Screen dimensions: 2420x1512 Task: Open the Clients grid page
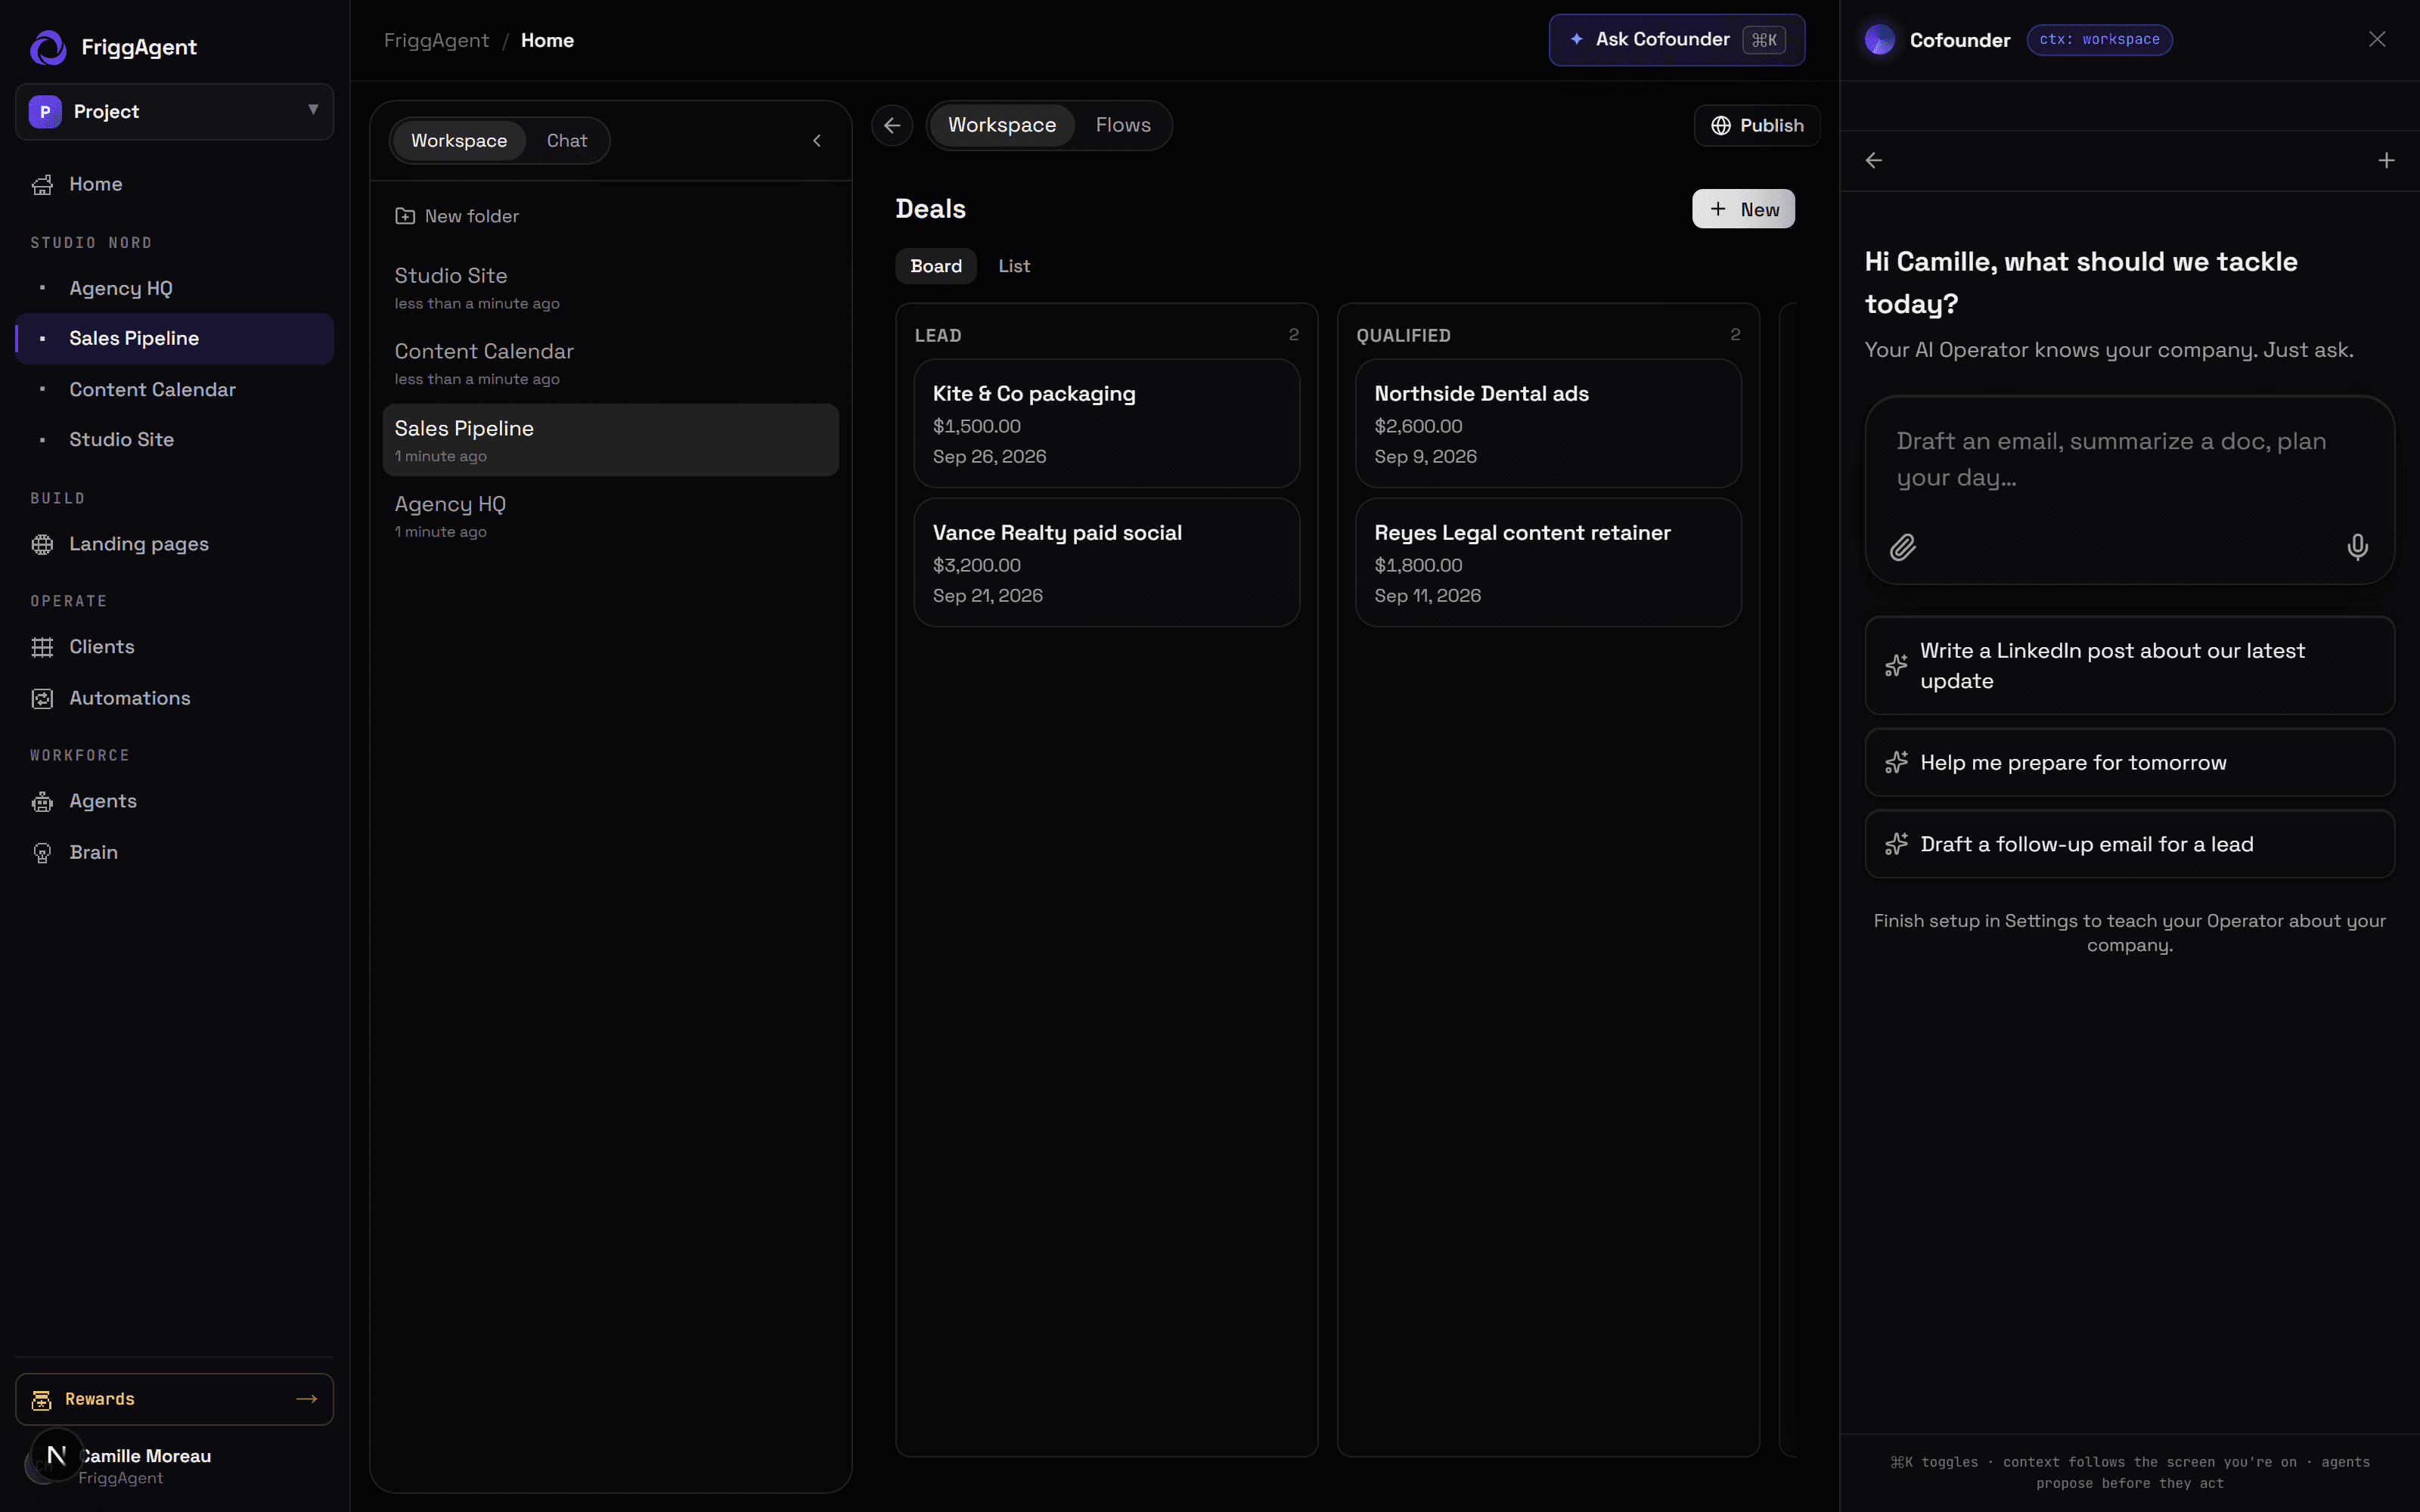pyautogui.click(x=174, y=647)
